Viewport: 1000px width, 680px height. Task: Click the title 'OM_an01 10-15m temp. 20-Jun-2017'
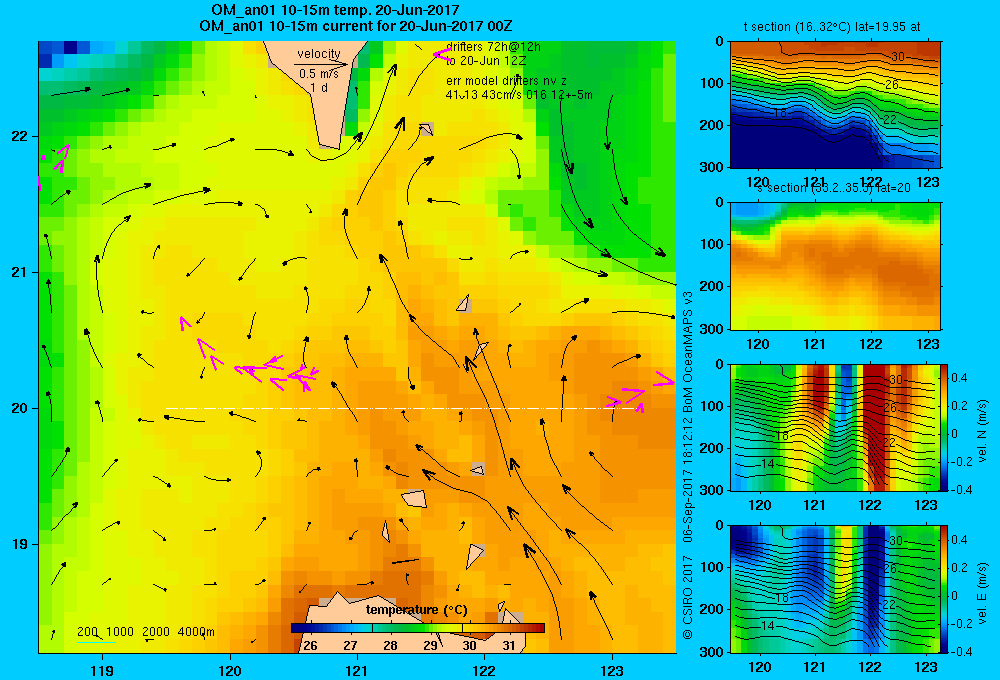click(335, 10)
